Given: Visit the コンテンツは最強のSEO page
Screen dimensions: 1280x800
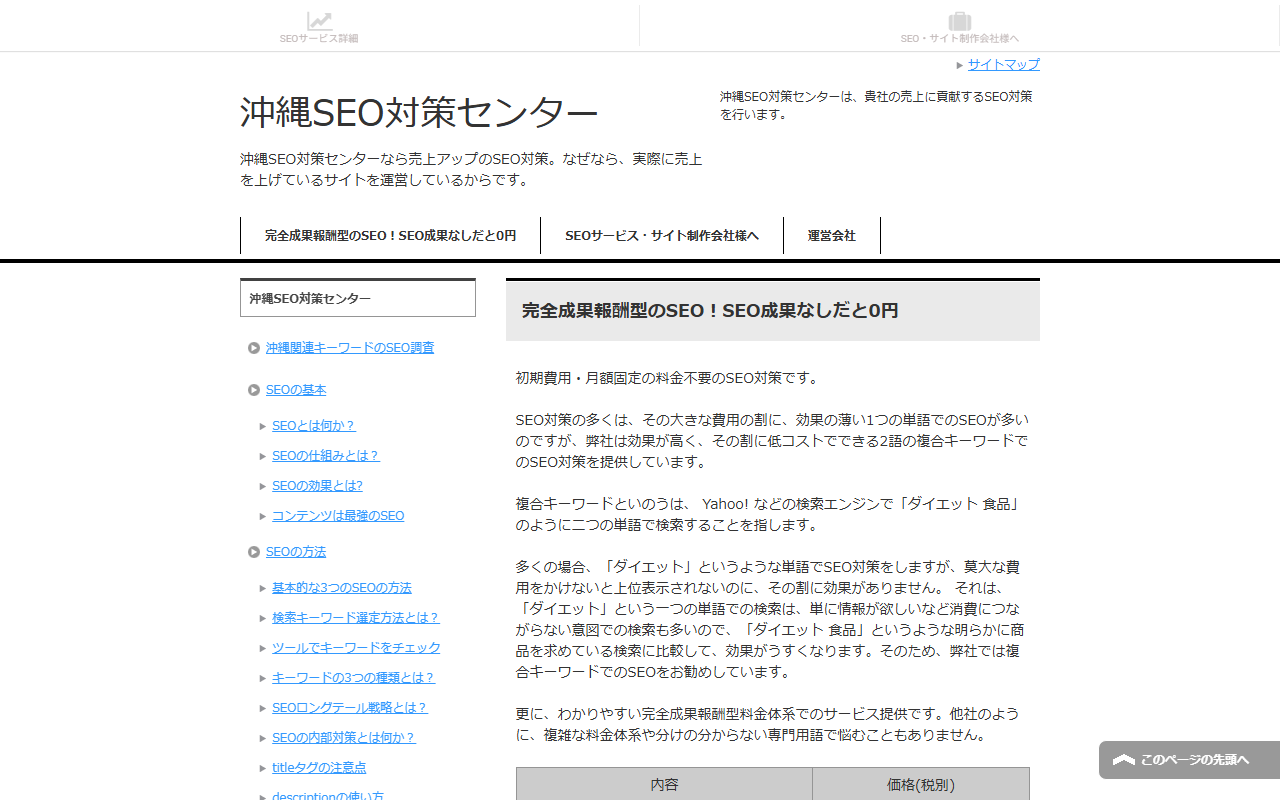Looking at the screenshot, I should coord(337,516).
